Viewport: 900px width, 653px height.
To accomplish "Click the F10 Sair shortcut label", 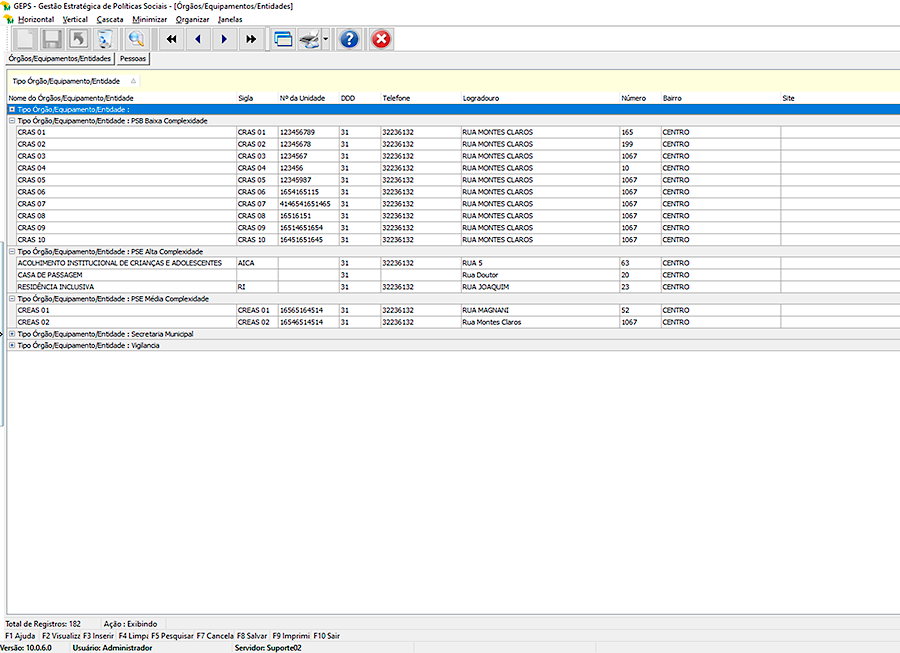I will pos(327,636).
